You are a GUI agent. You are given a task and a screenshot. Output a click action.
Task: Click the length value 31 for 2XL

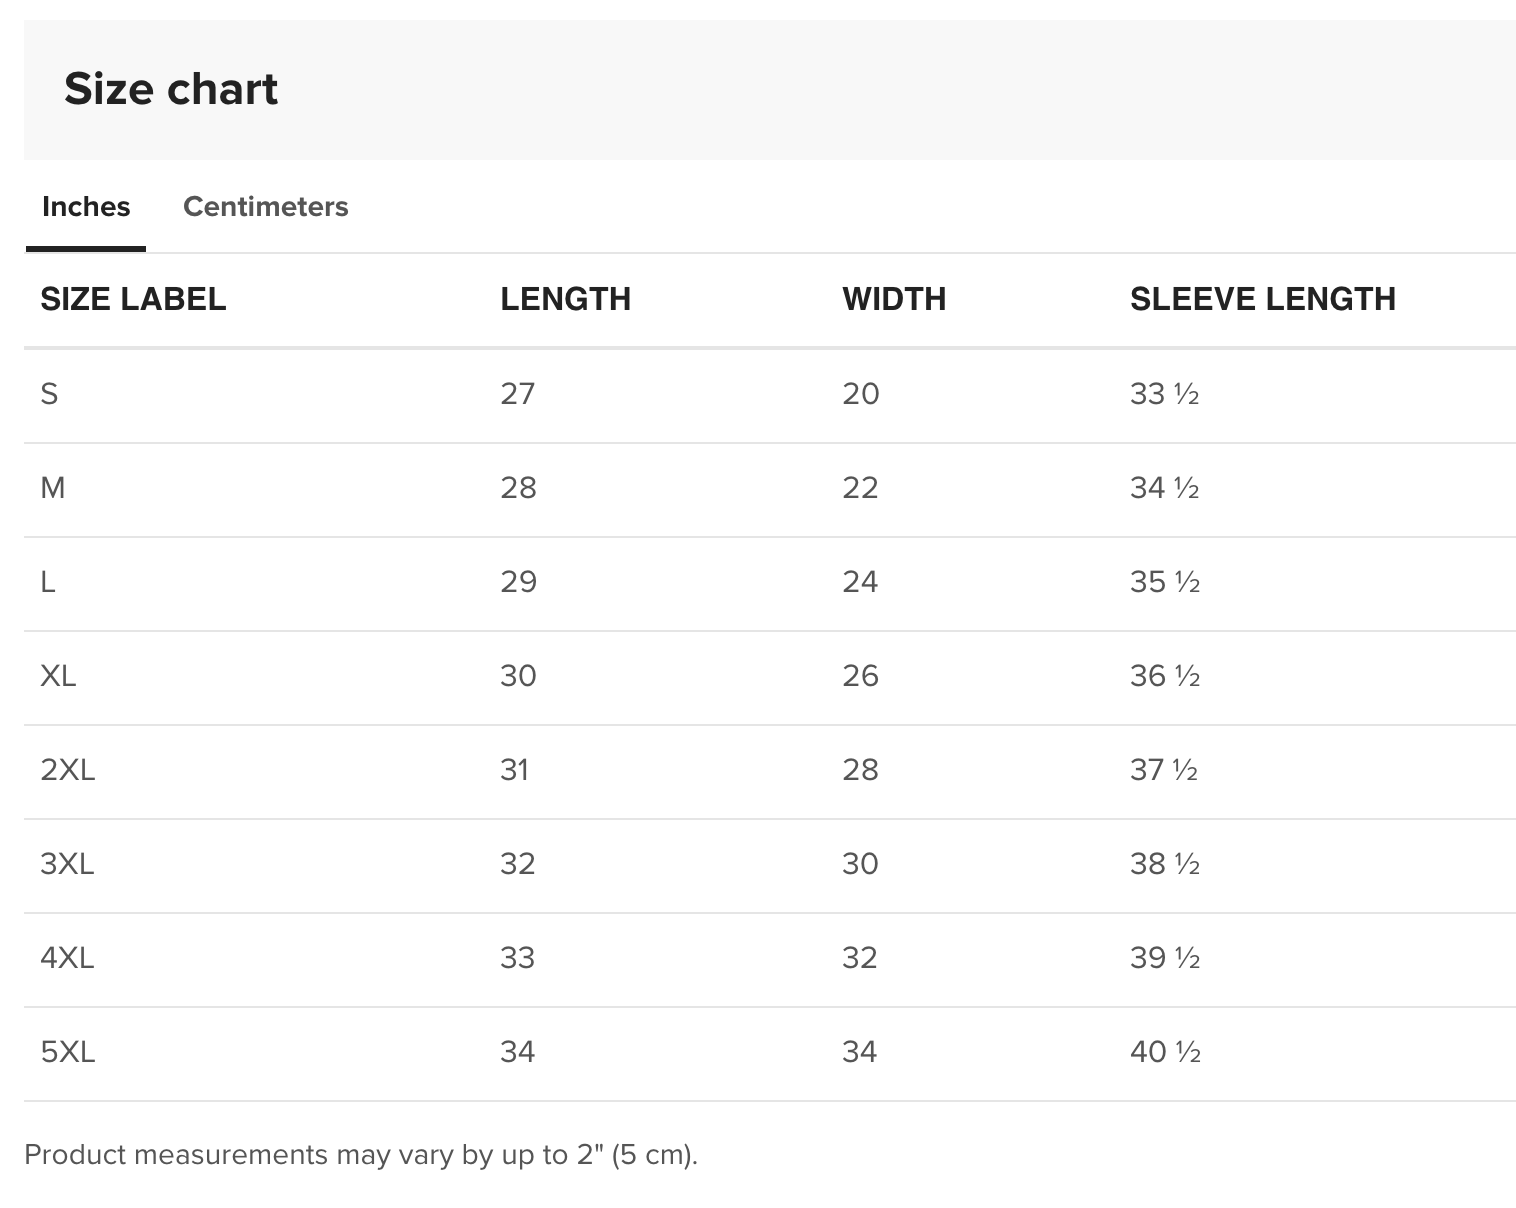(514, 770)
